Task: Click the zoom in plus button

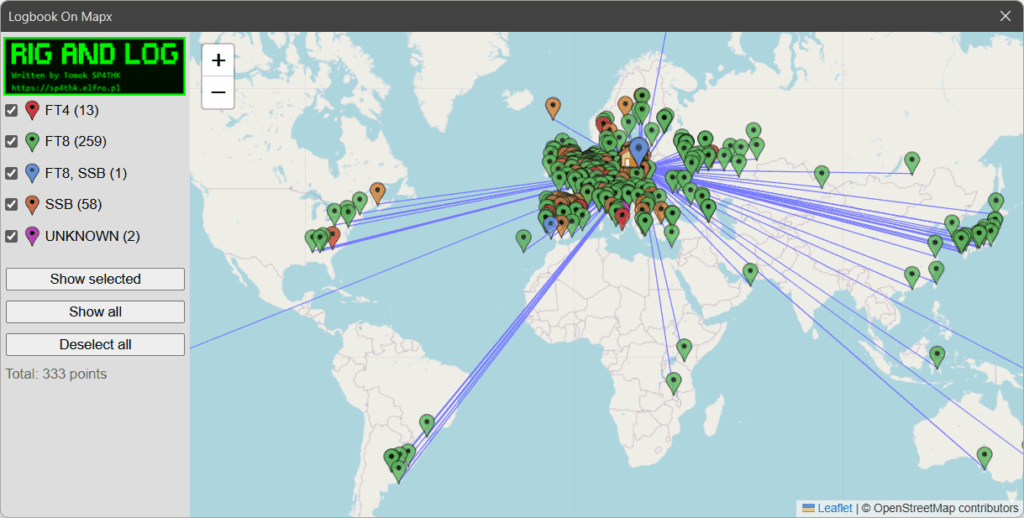Action: click(x=218, y=60)
